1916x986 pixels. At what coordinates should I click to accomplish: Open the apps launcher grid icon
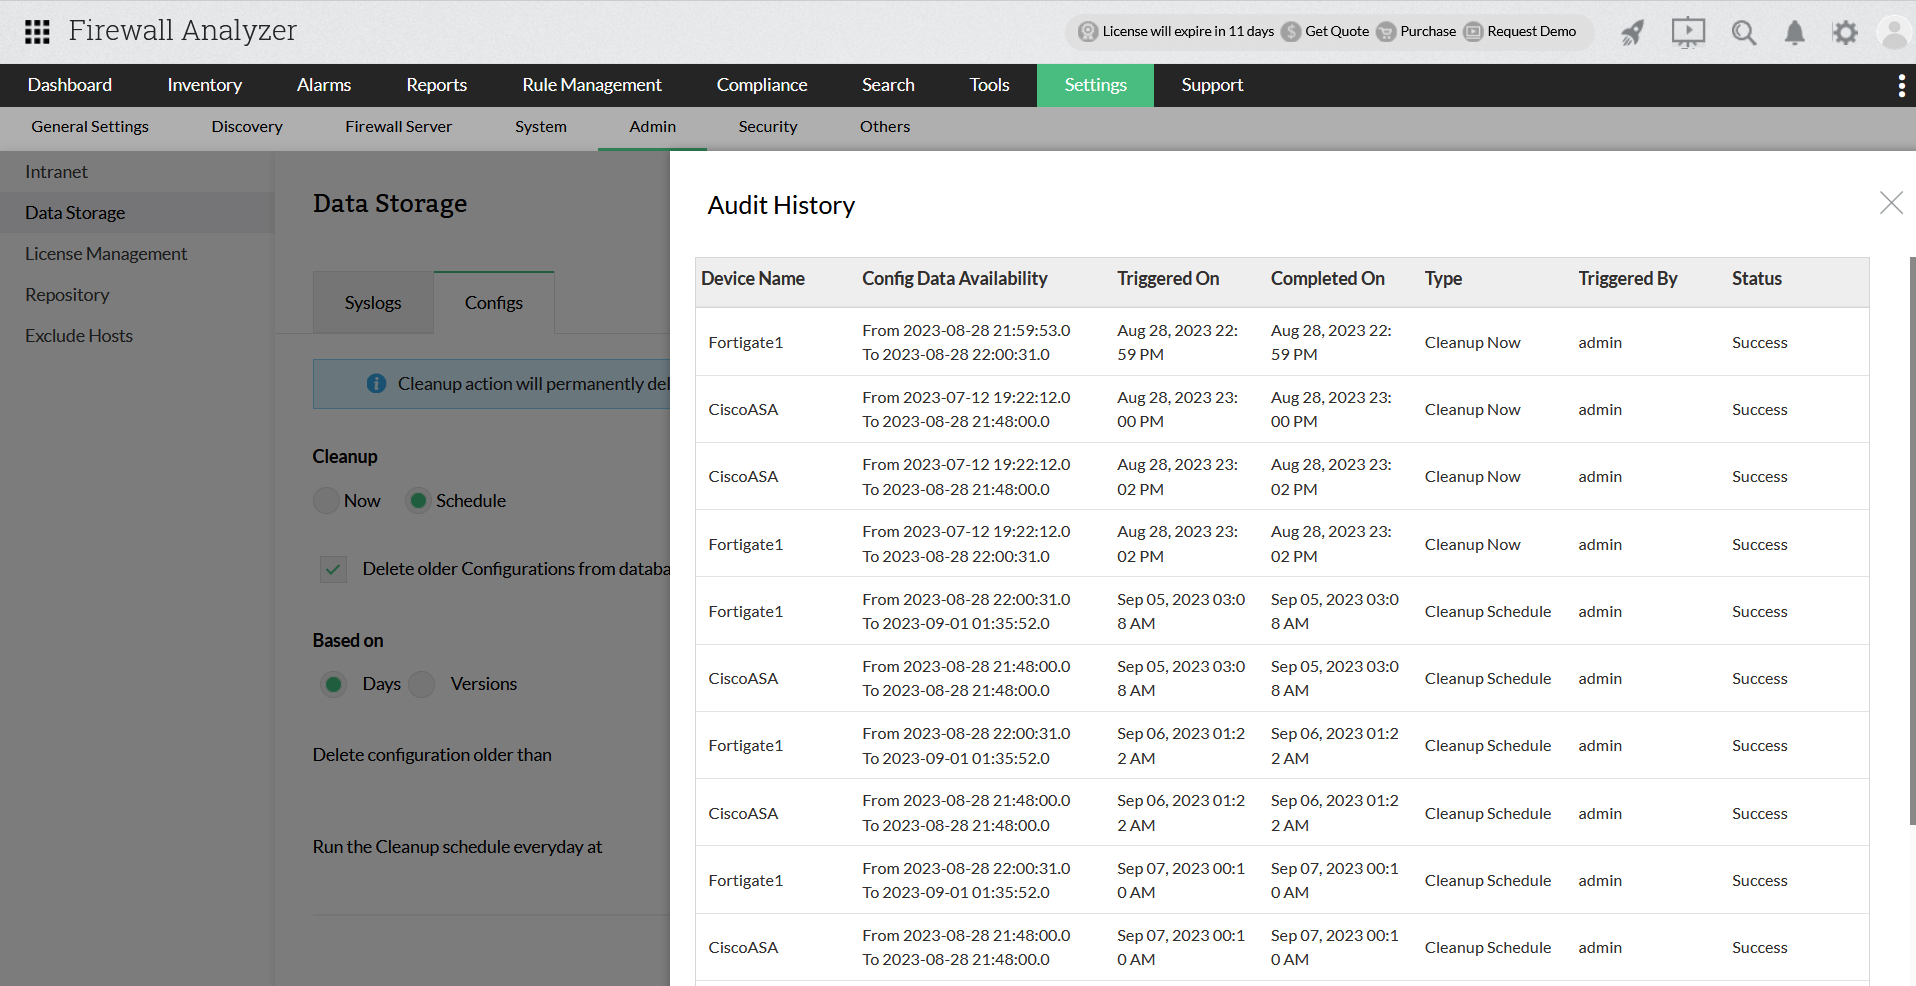(37, 31)
